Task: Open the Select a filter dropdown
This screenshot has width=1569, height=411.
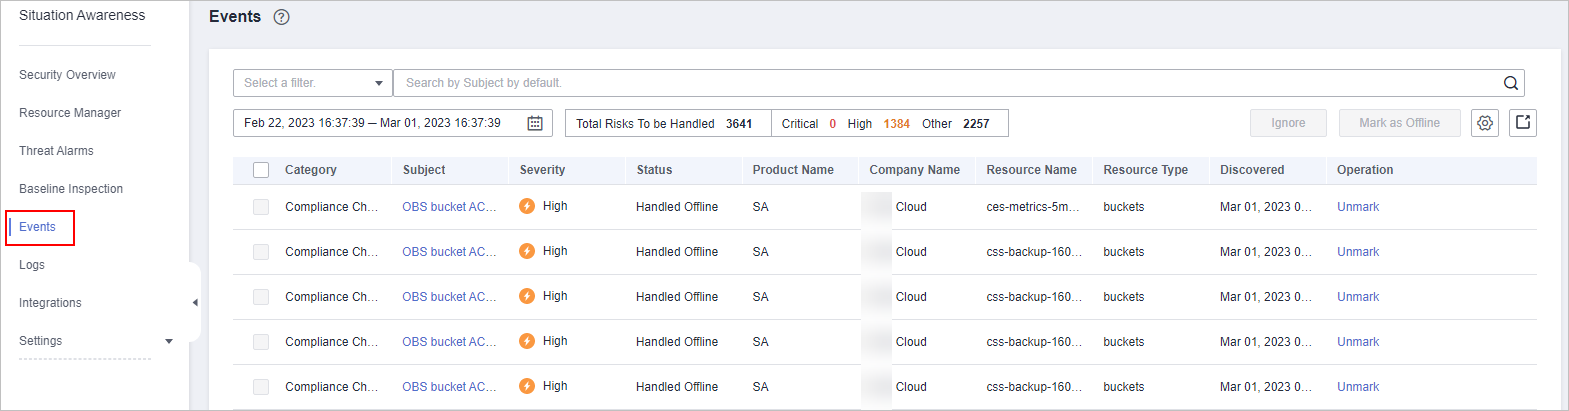Action: 312,83
